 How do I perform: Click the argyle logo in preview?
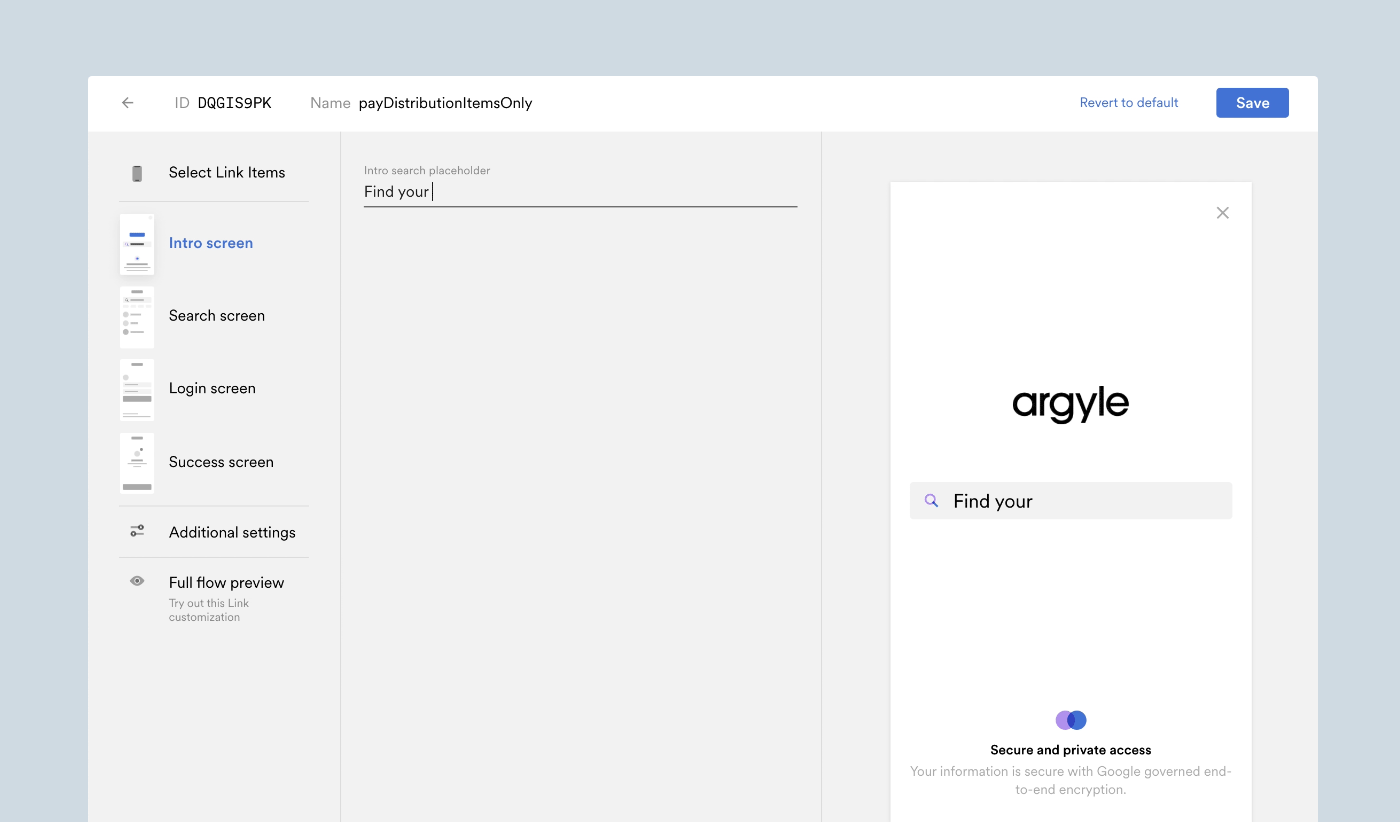click(1070, 405)
